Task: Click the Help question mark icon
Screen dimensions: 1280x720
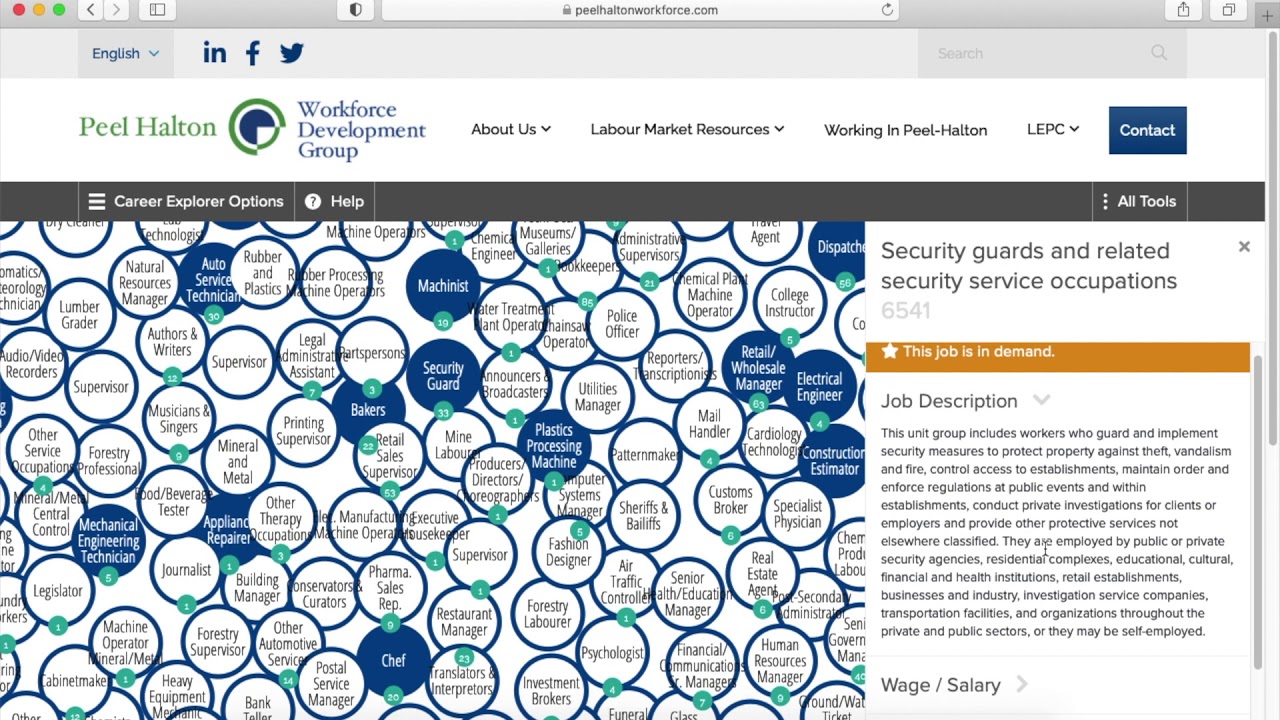Action: point(313,201)
